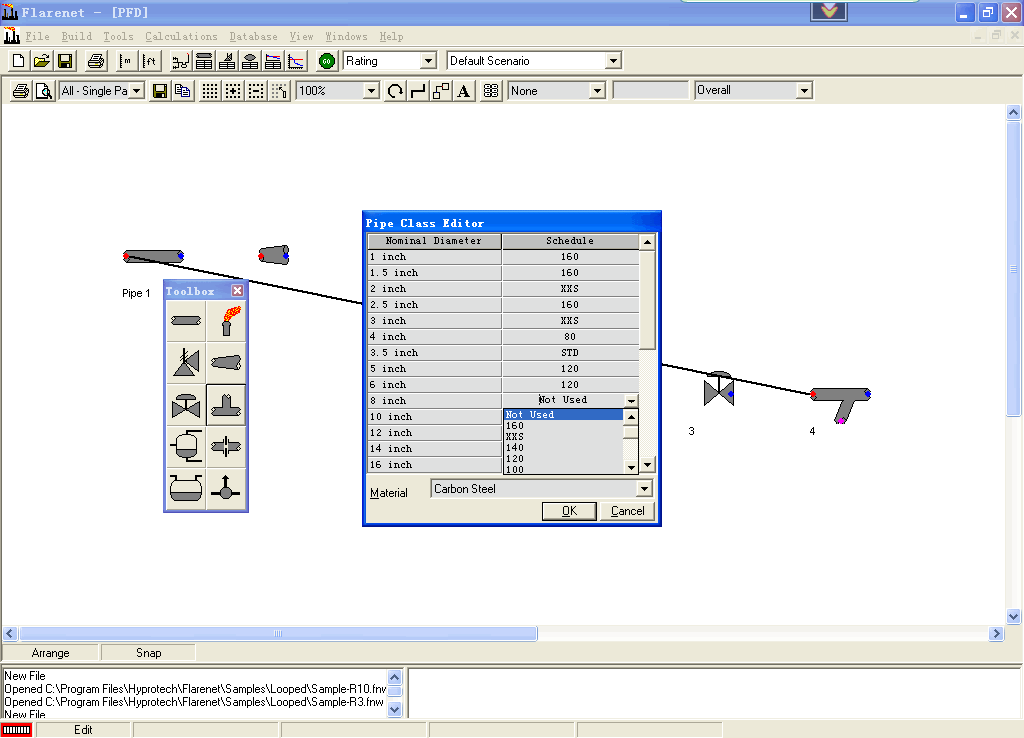Screen dimensions: 1024x738
Task: Click the message log scroll-up arrow
Action: click(x=394, y=677)
